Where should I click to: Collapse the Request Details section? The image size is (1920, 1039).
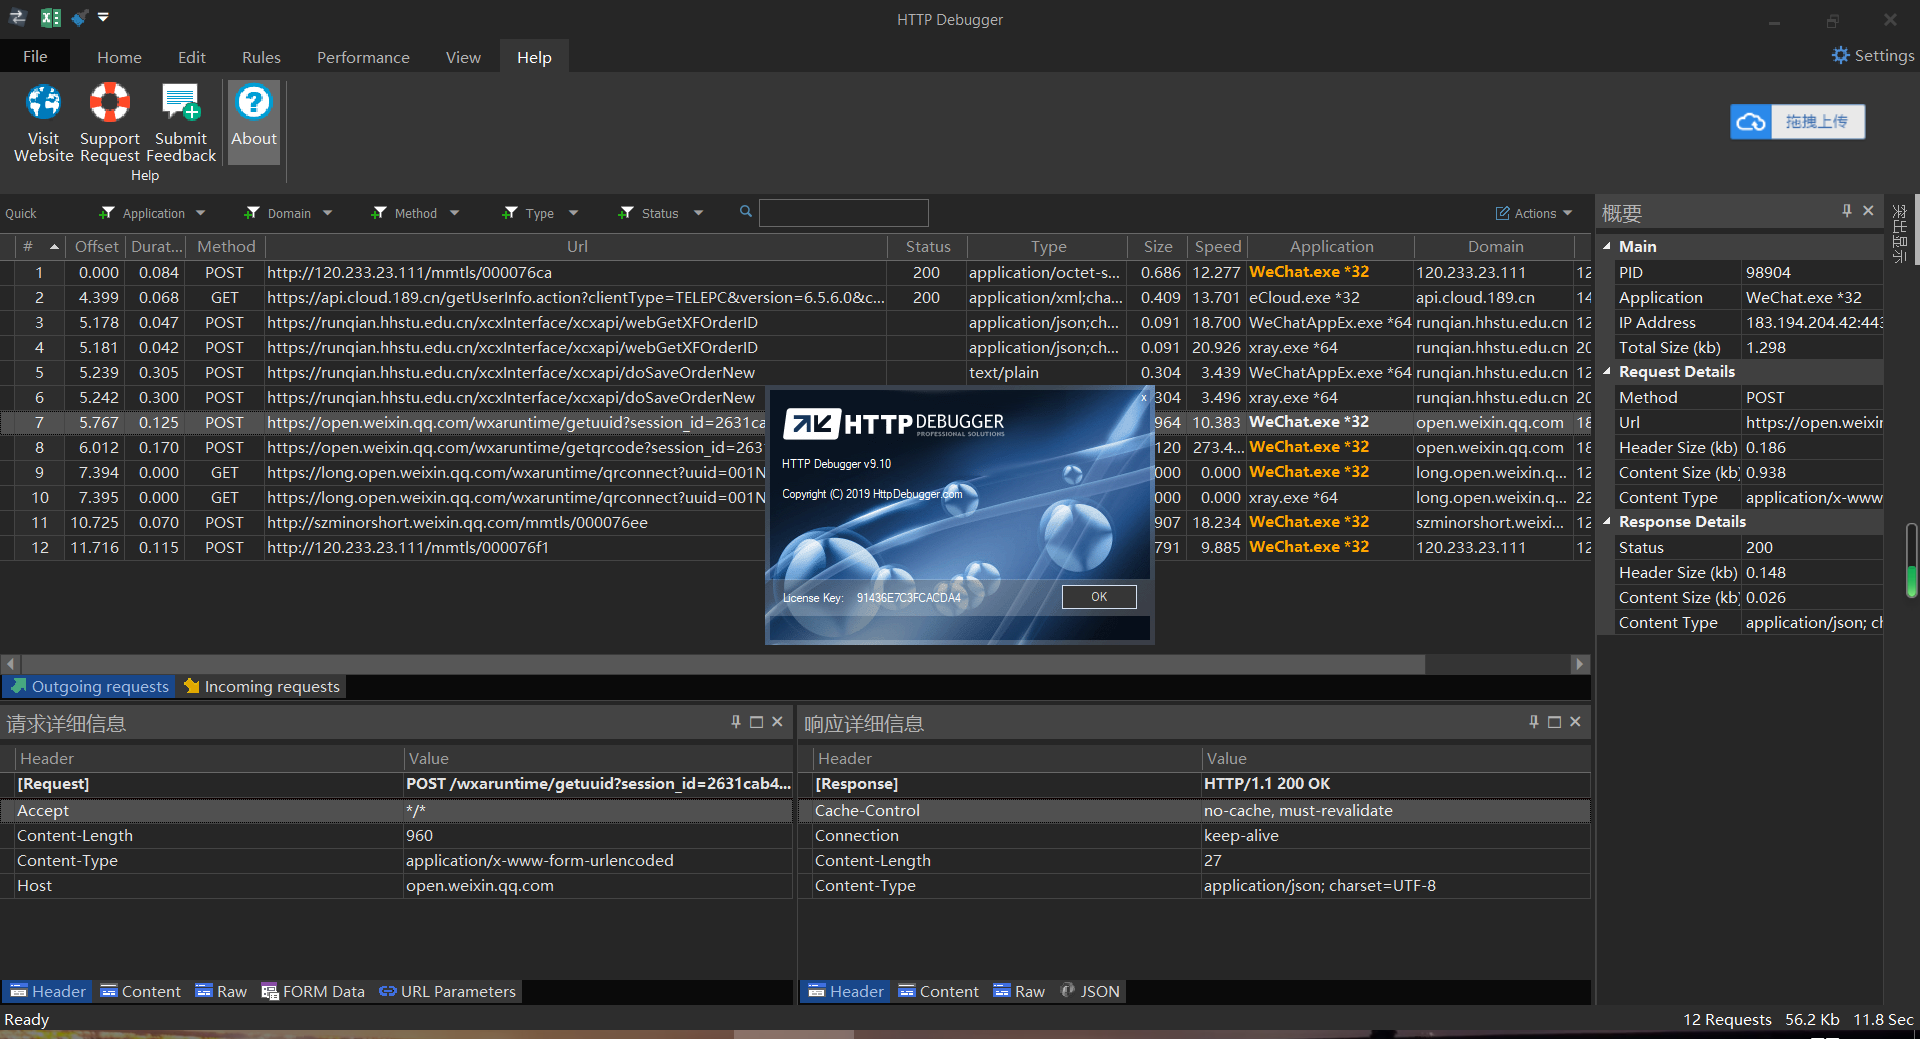pos(1607,371)
